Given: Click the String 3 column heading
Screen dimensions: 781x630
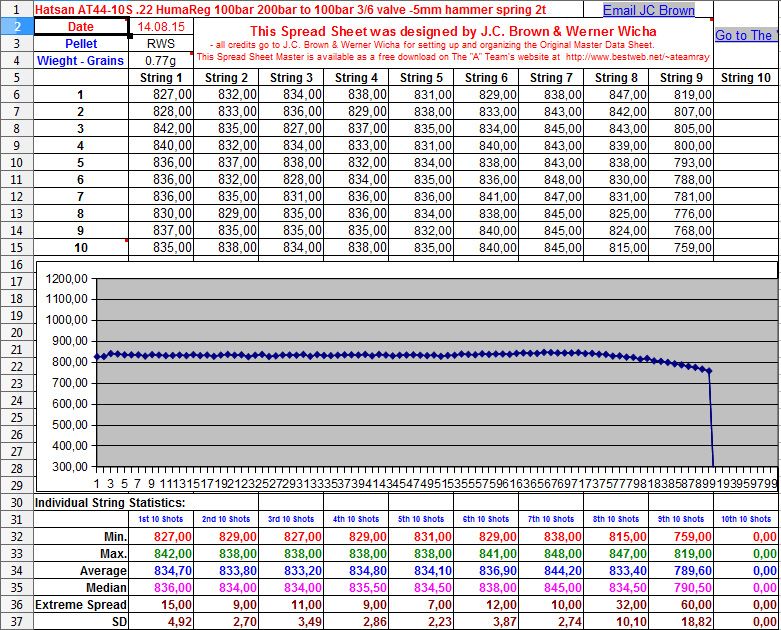Looking at the screenshot, I should [291, 78].
